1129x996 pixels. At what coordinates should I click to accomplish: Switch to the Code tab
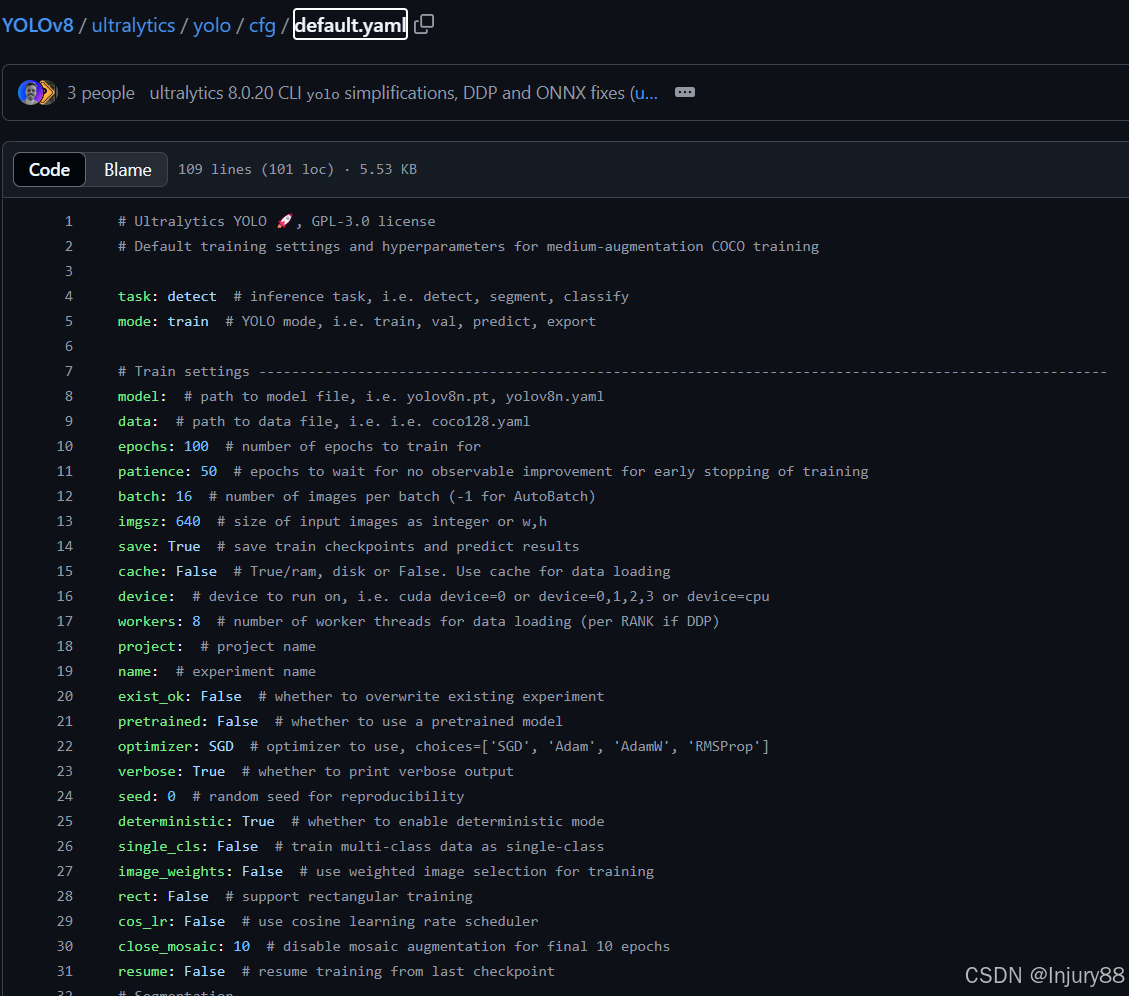[x=49, y=169]
